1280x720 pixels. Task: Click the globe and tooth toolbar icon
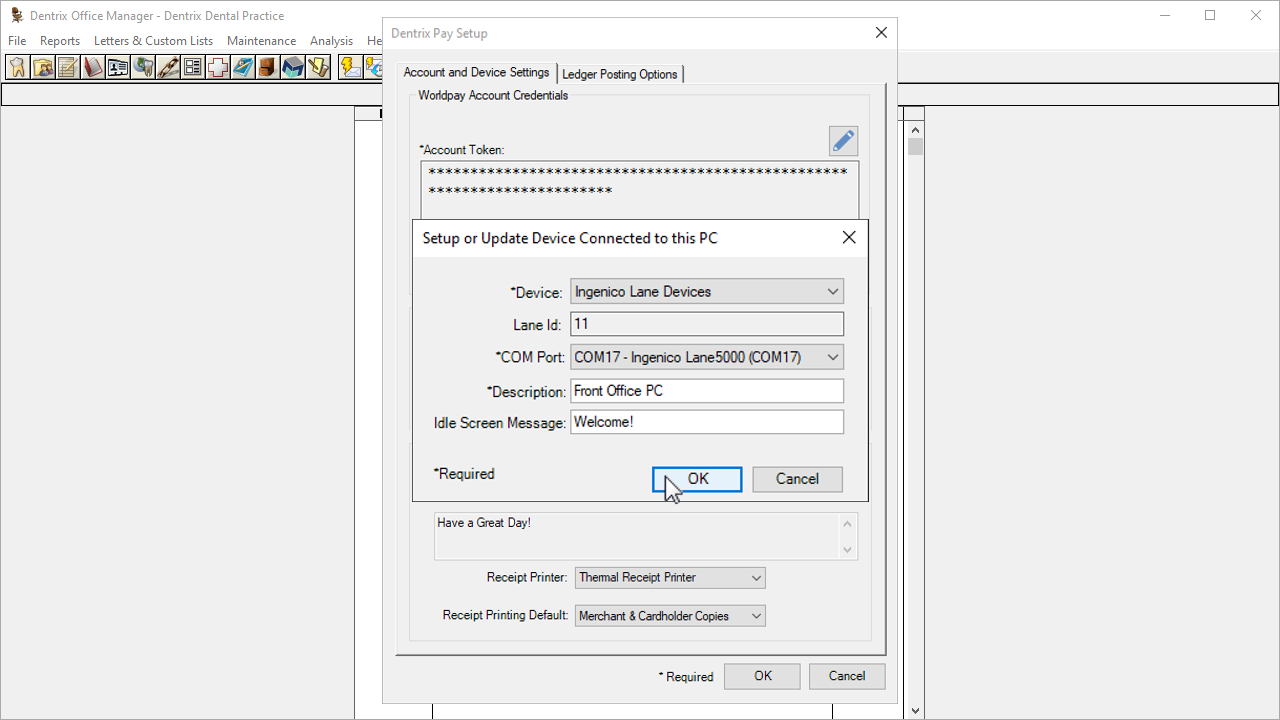point(143,67)
